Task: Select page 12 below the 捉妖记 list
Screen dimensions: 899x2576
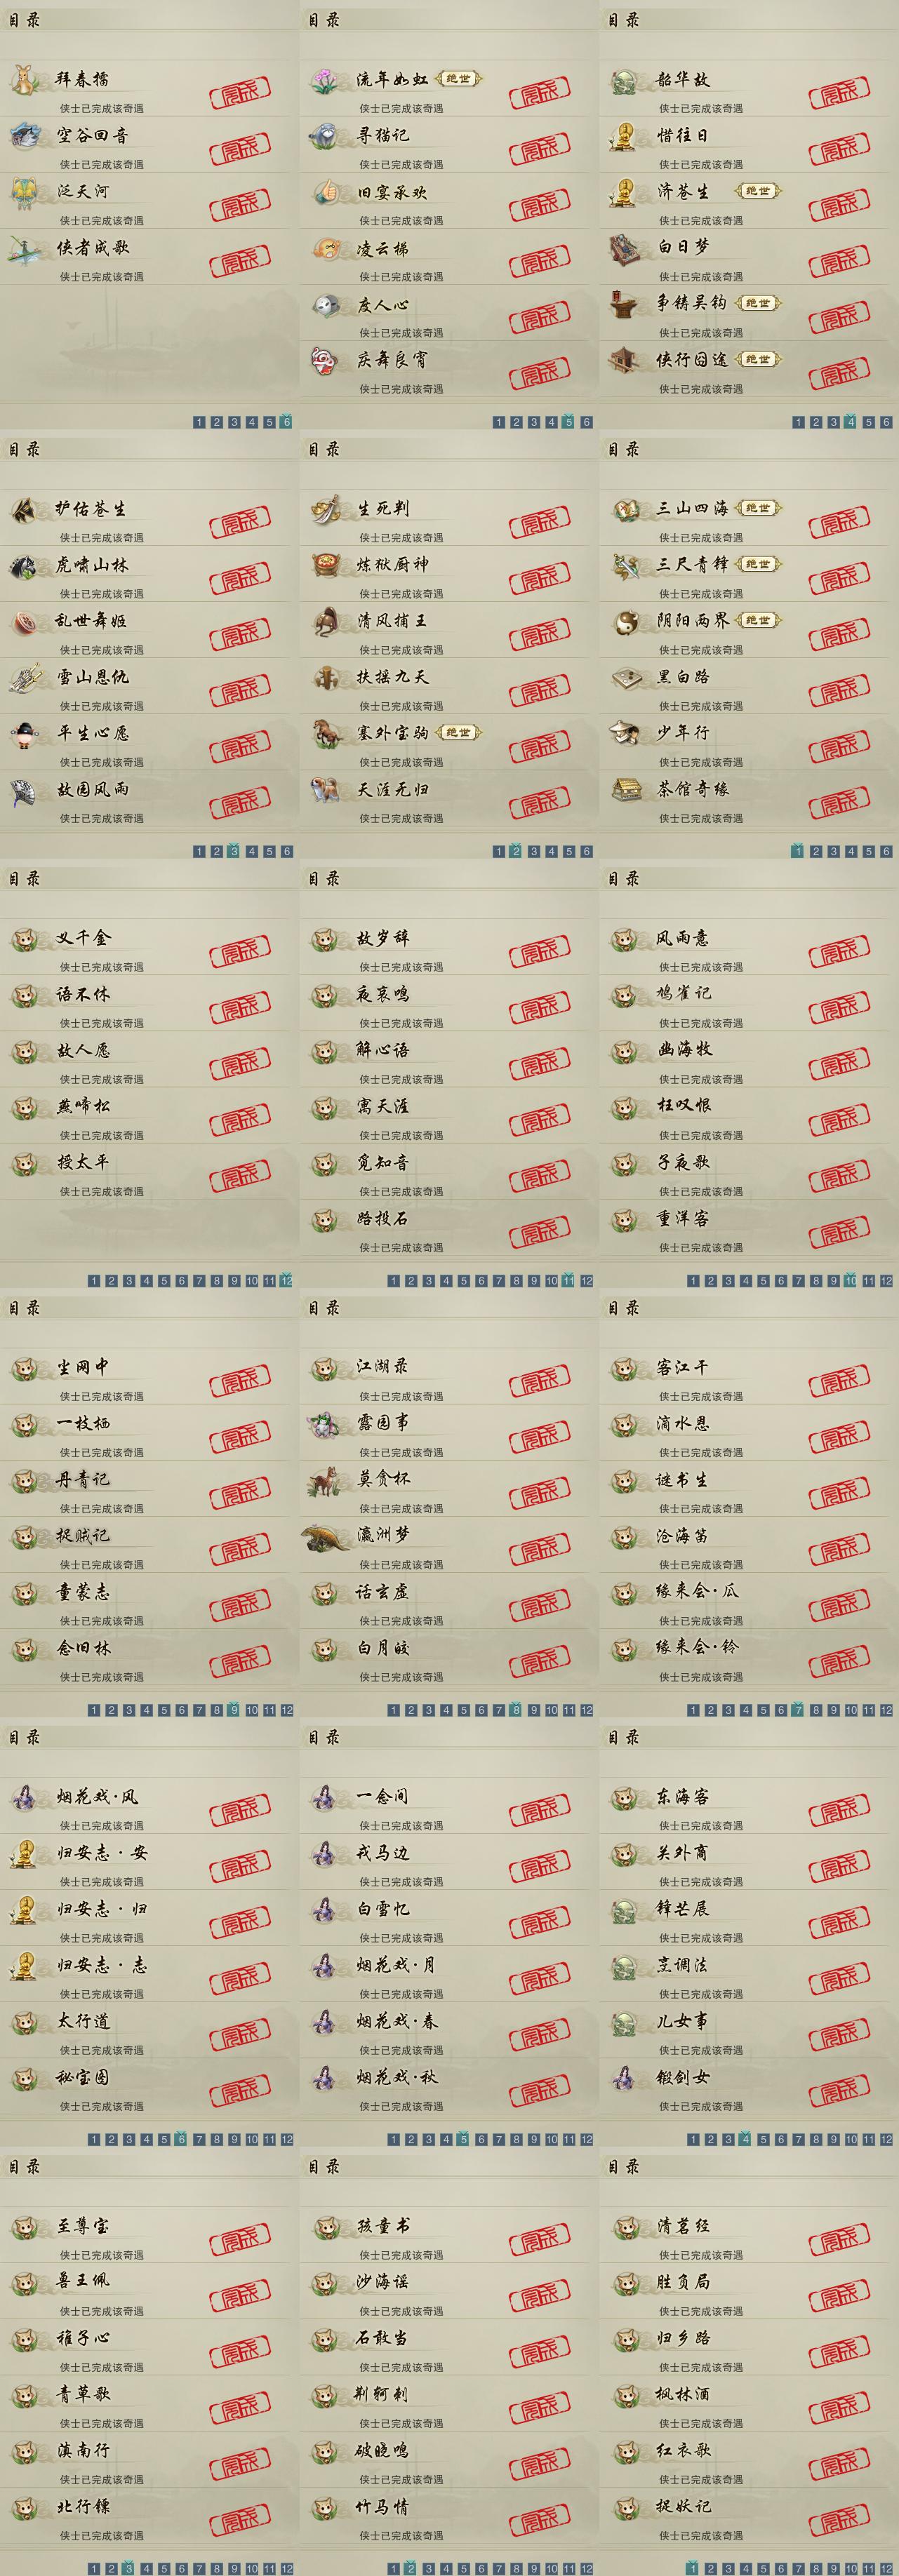Action: [886, 2568]
